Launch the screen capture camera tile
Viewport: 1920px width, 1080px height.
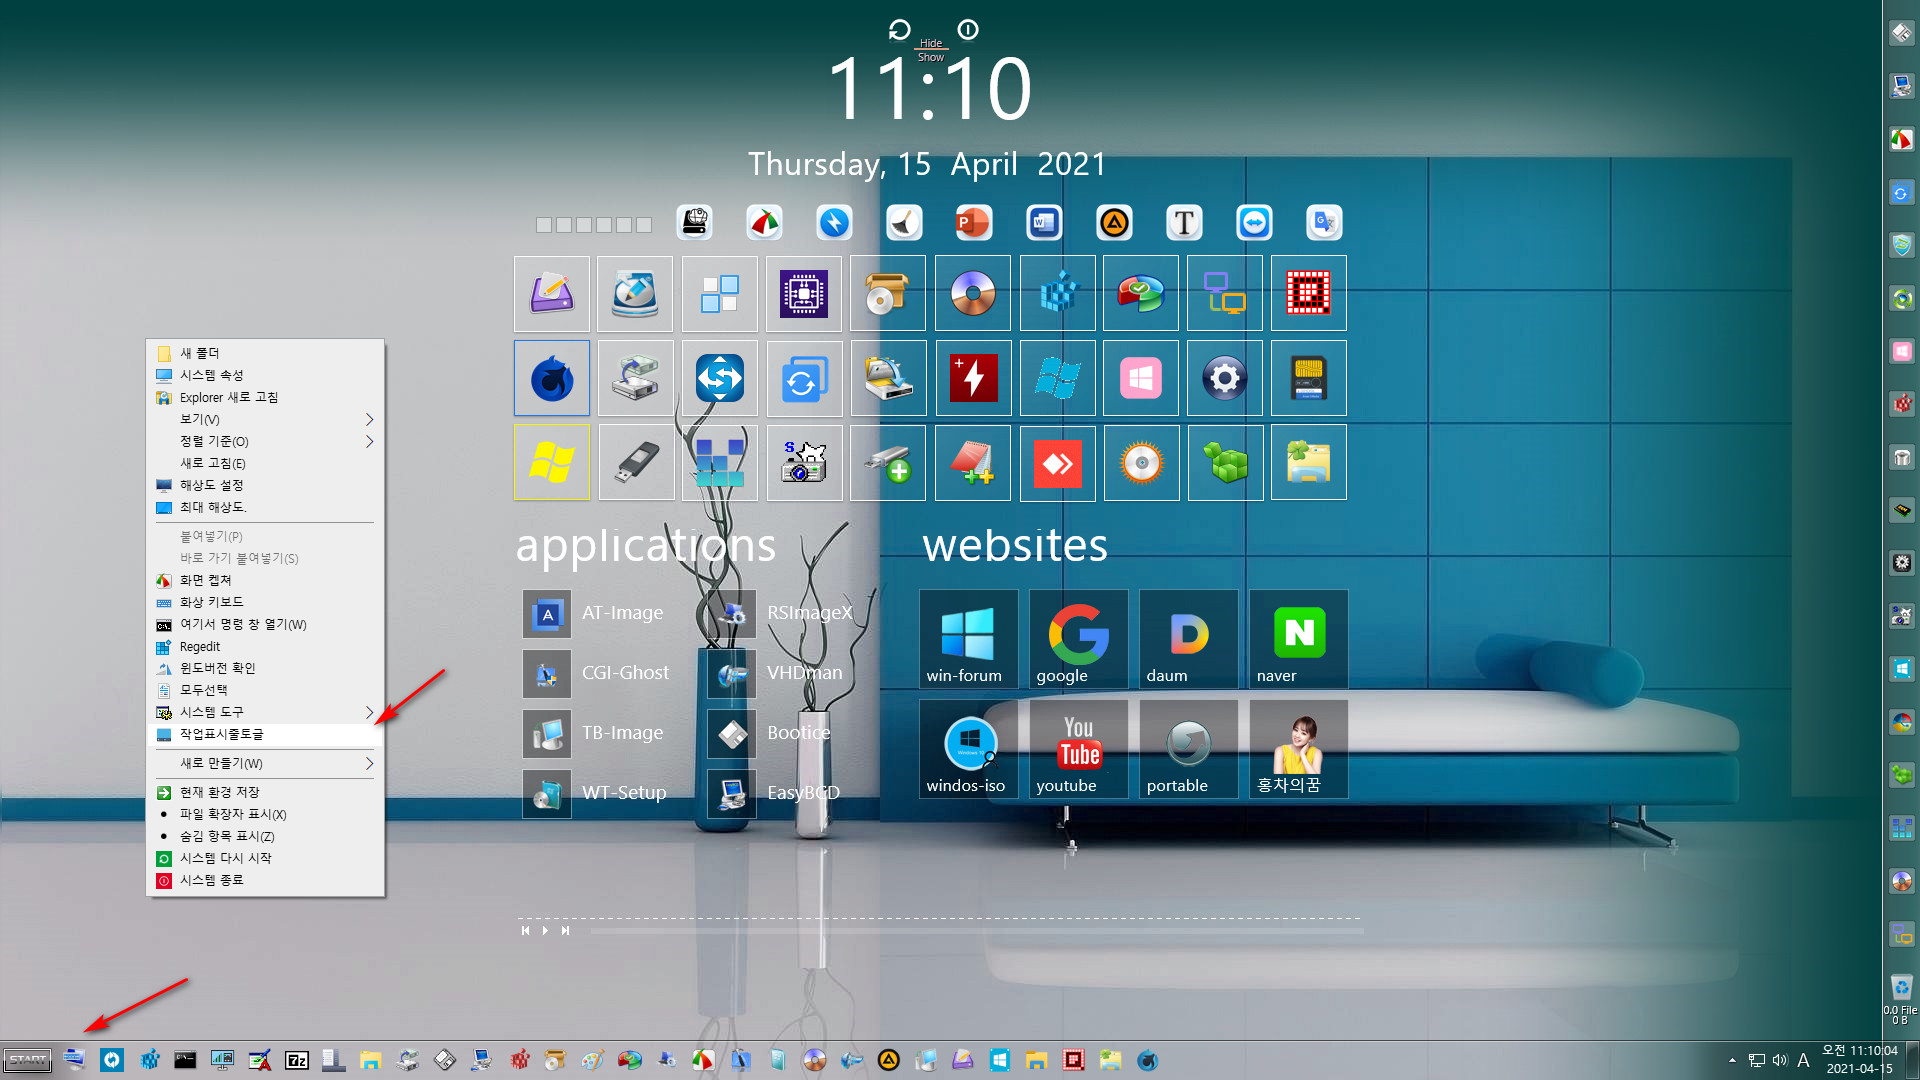click(804, 462)
